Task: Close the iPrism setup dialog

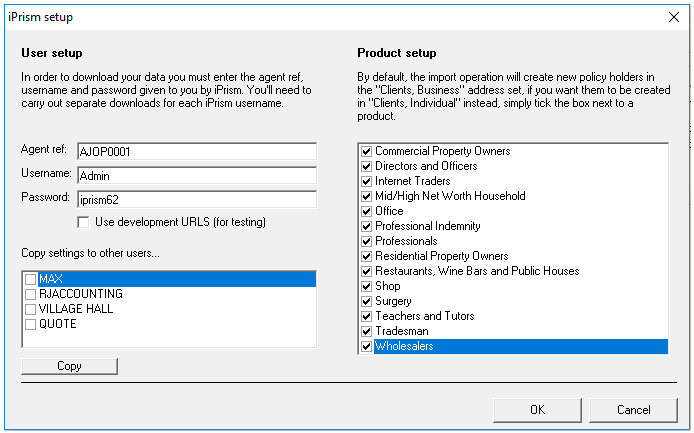Action: (671, 17)
